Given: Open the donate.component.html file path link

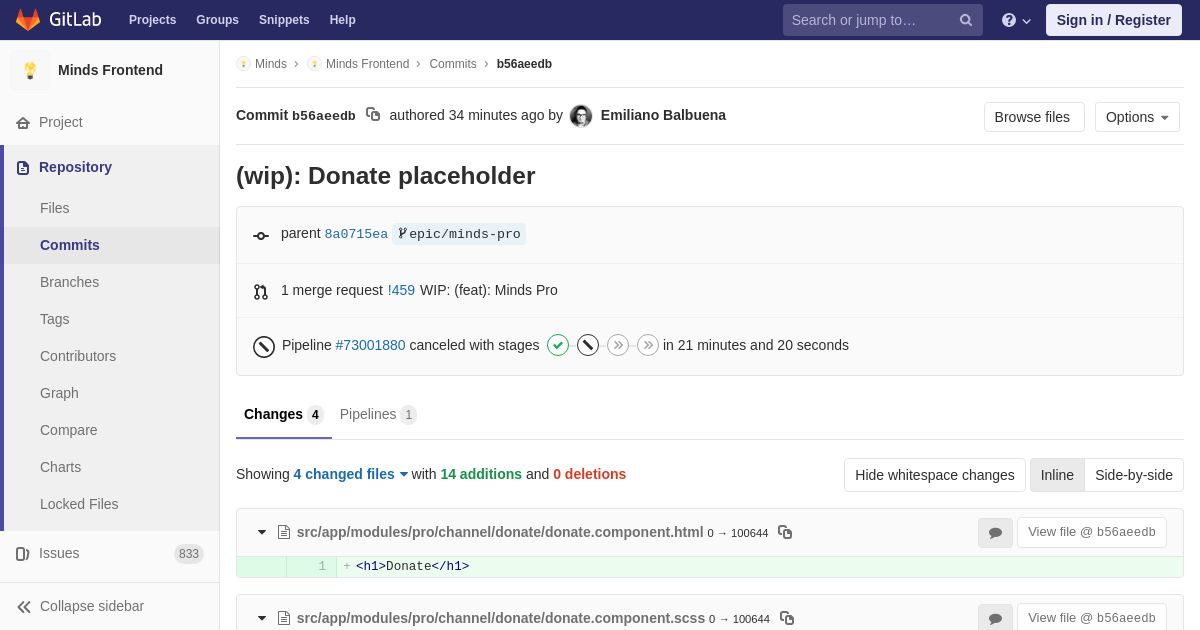Looking at the screenshot, I should pyautogui.click(x=500, y=532).
